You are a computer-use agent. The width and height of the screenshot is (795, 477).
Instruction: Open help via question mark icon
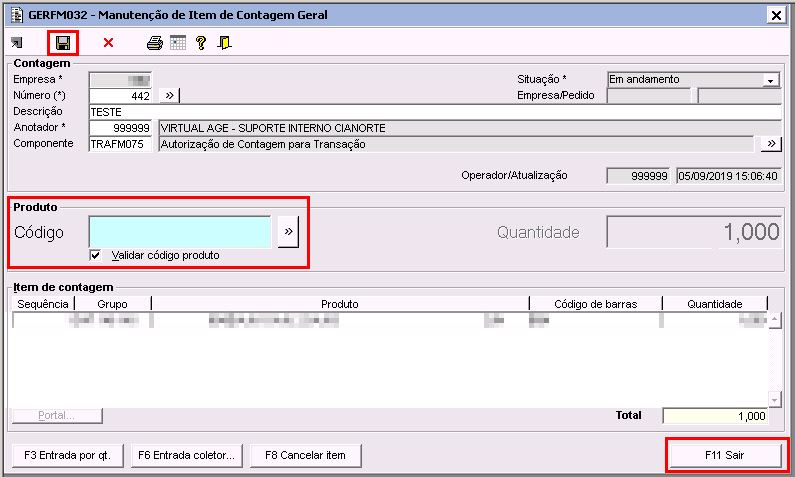click(201, 43)
